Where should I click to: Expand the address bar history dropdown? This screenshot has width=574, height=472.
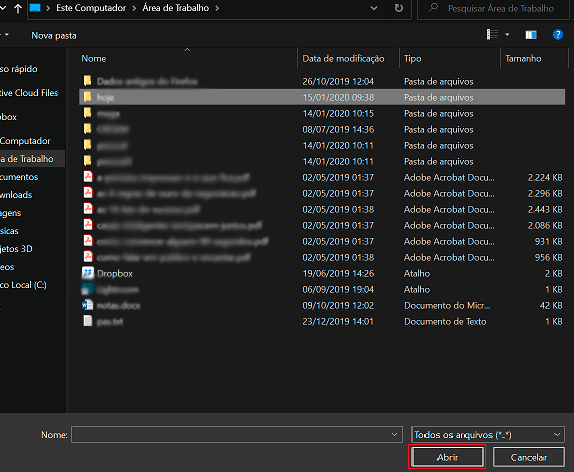(374, 8)
